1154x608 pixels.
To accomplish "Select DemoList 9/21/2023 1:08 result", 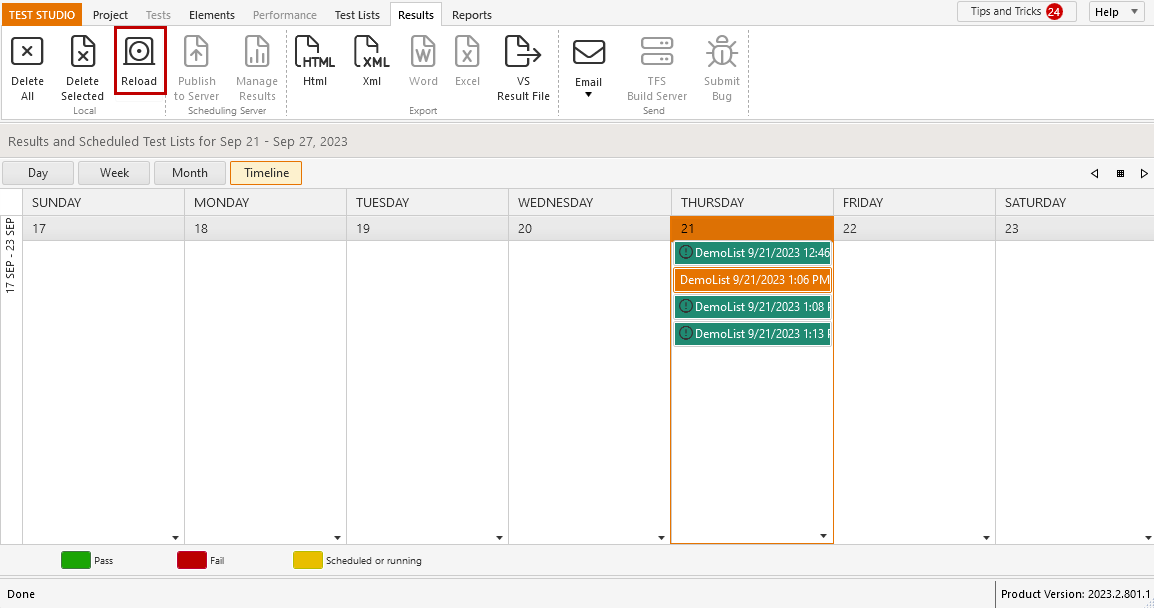I will pos(752,307).
